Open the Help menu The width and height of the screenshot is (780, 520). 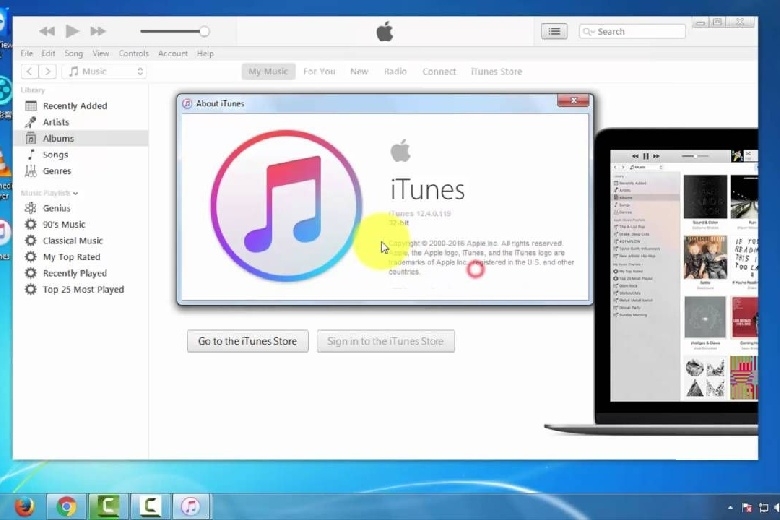(205, 53)
